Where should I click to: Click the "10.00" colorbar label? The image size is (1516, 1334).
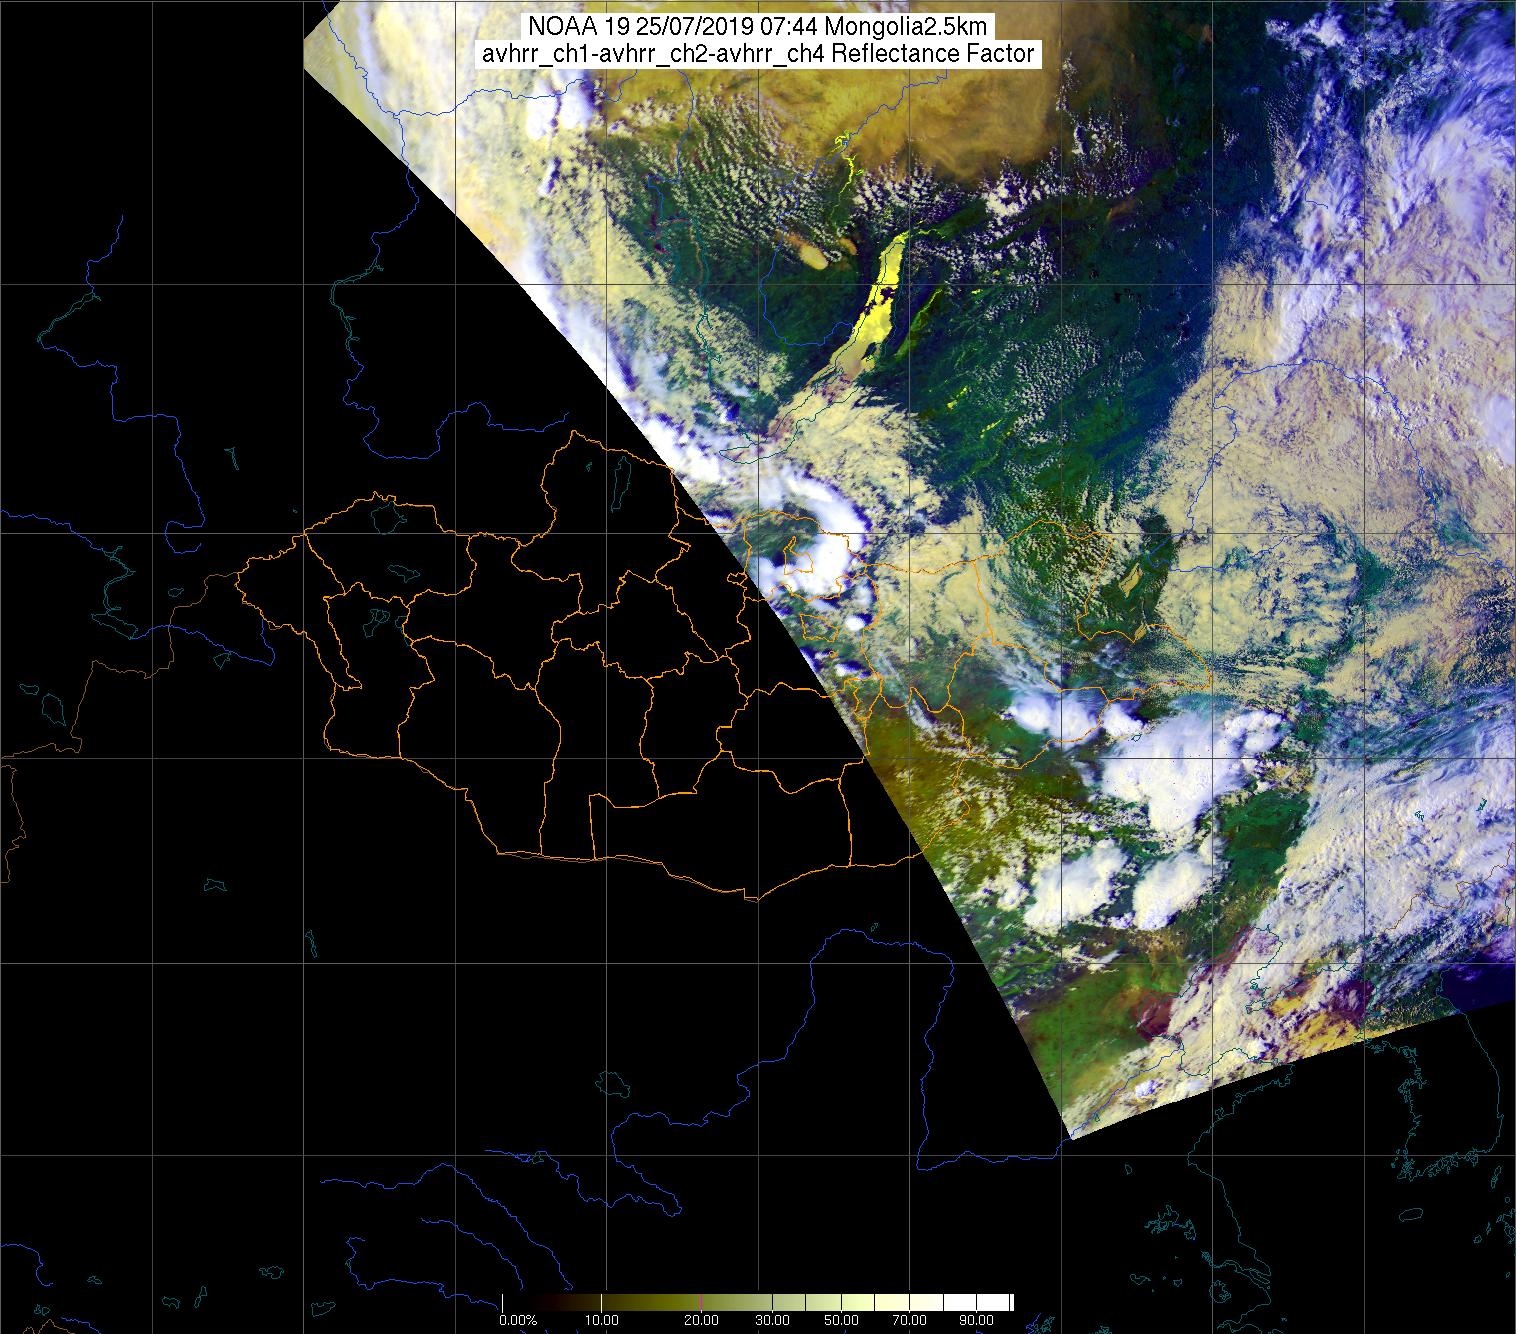tap(602, 1320)
